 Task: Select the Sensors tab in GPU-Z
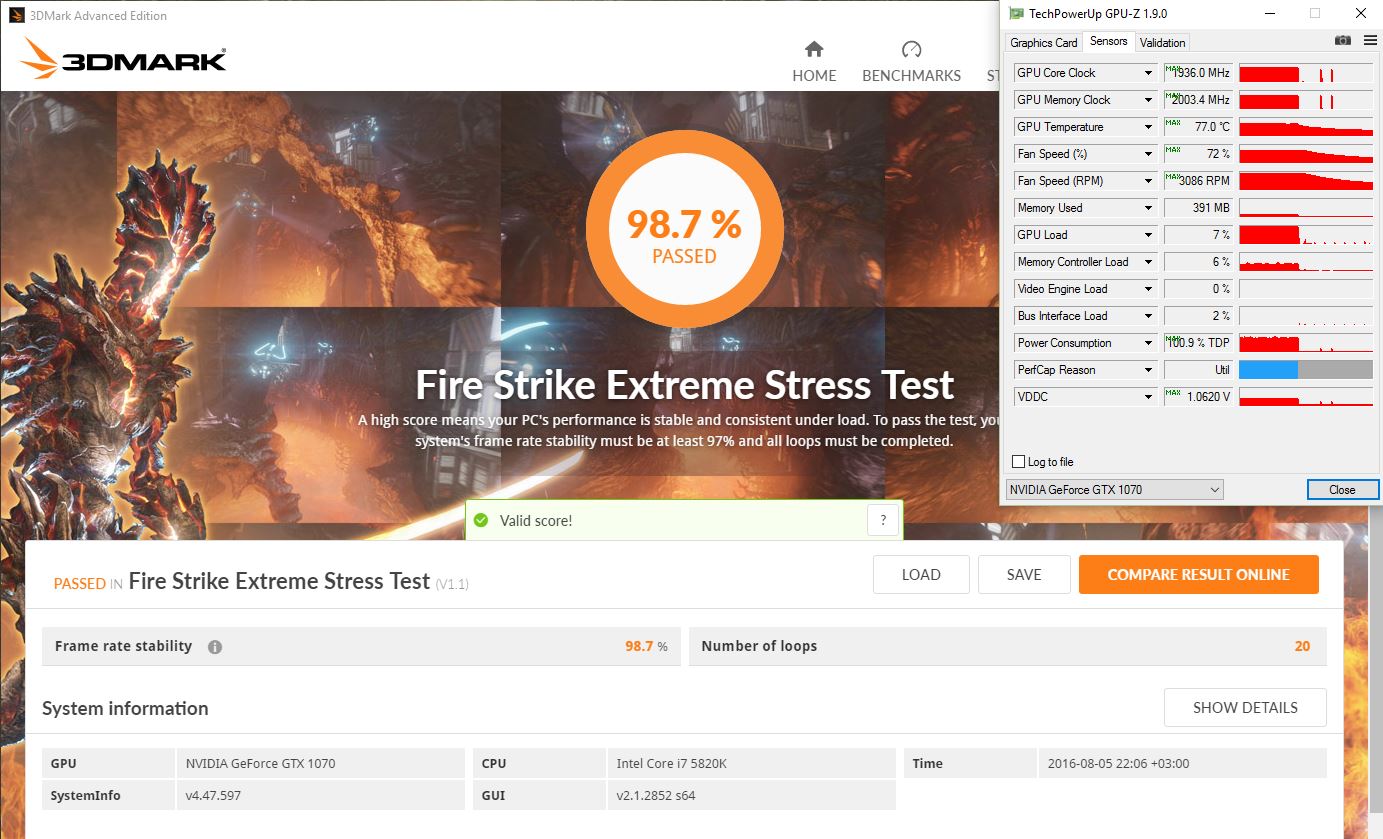tap(1108, 42)
